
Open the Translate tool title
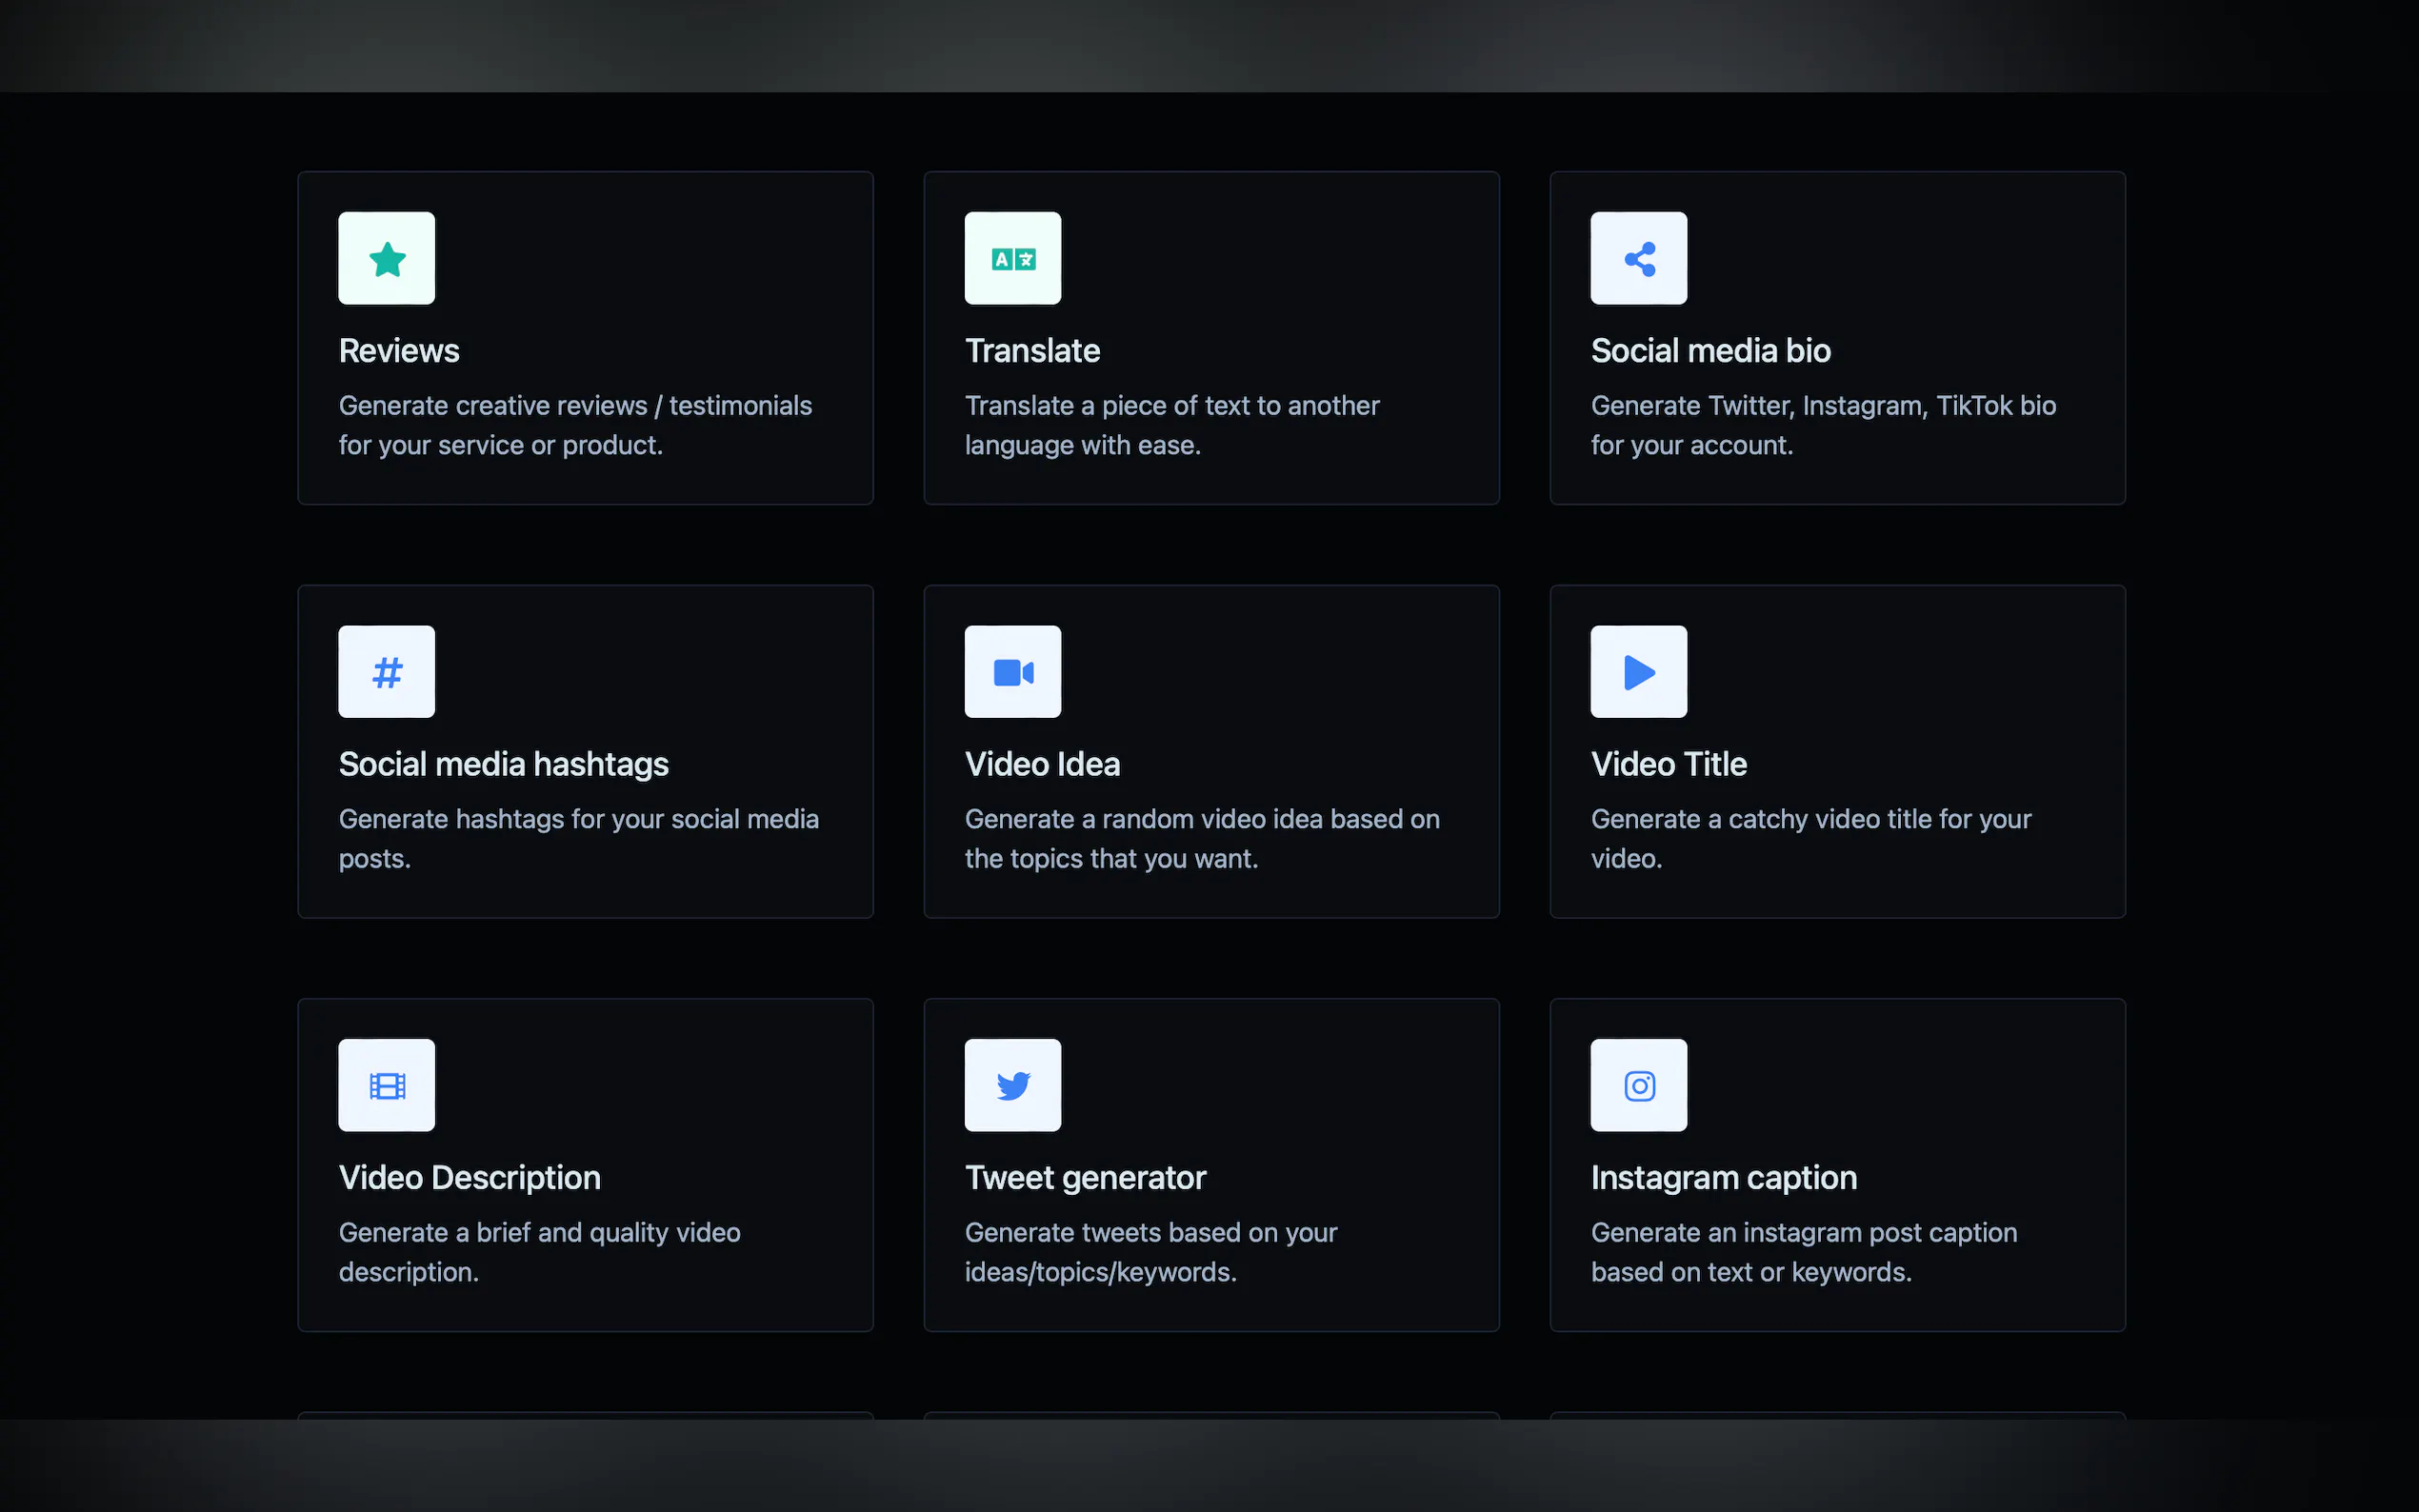(1032, 351)
